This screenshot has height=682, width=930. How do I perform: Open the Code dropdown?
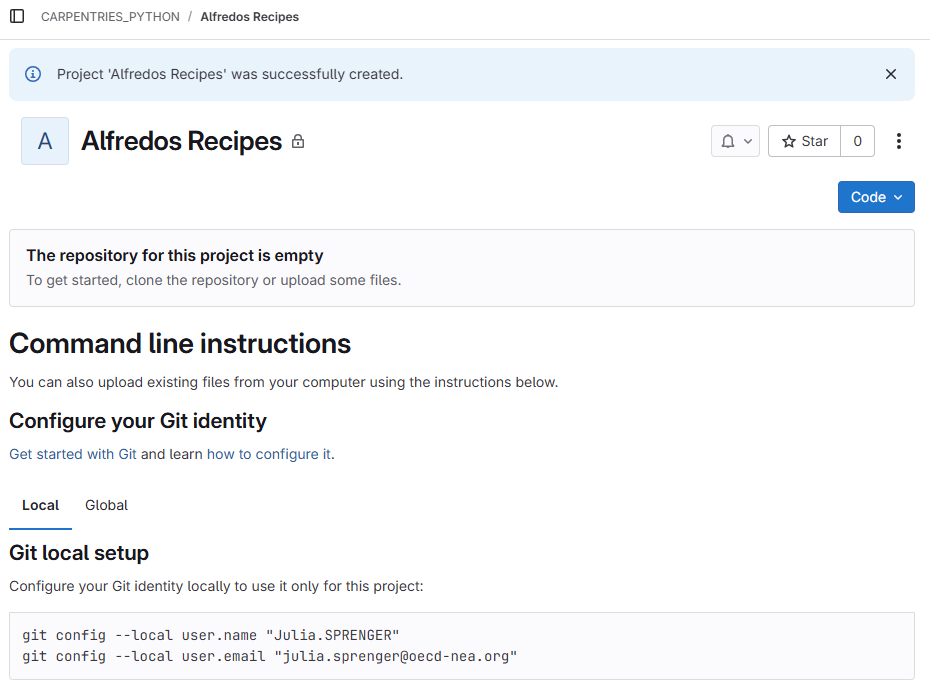coord(875,197)
